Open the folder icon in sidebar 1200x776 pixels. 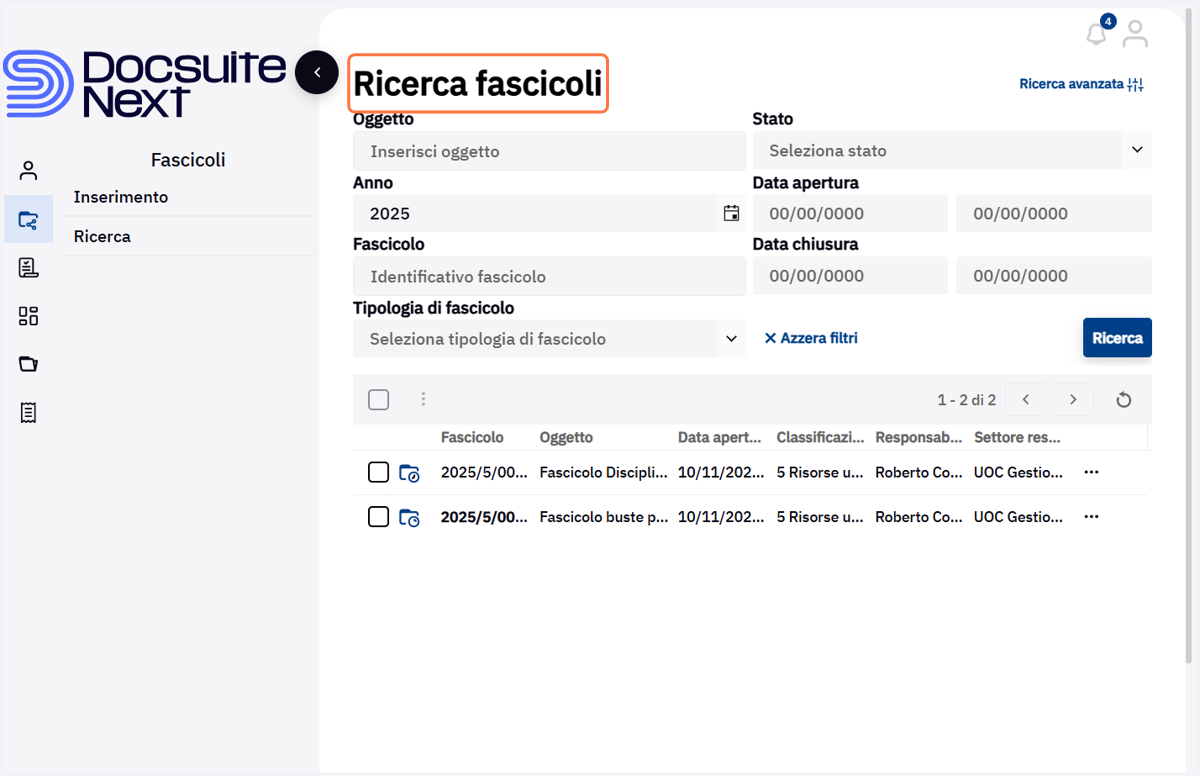(28, 364)
